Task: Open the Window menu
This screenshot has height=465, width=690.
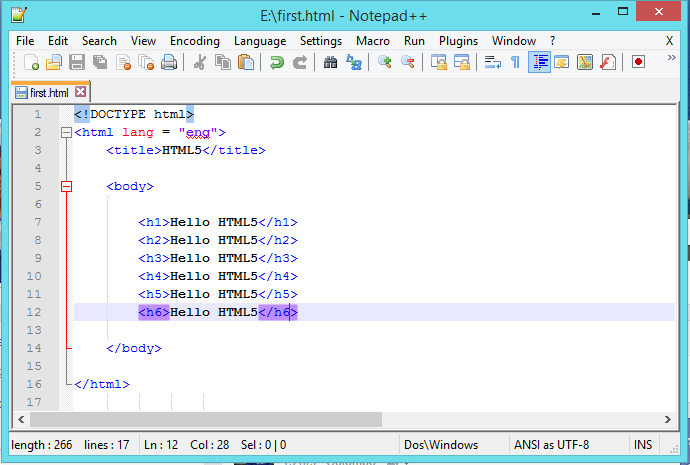Action: pyautogui.click(x=514, y=41)
